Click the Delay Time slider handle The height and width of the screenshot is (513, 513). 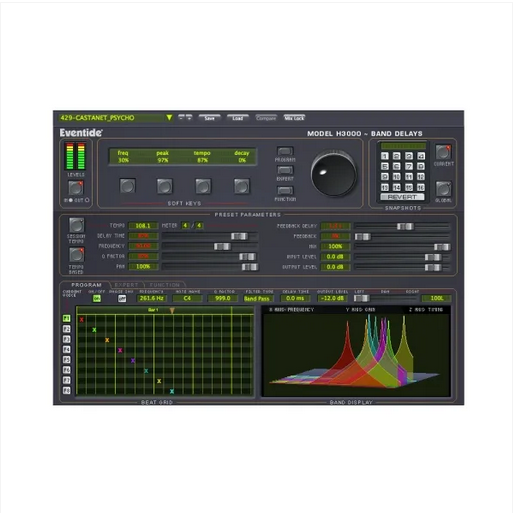[x=239, y=236]
